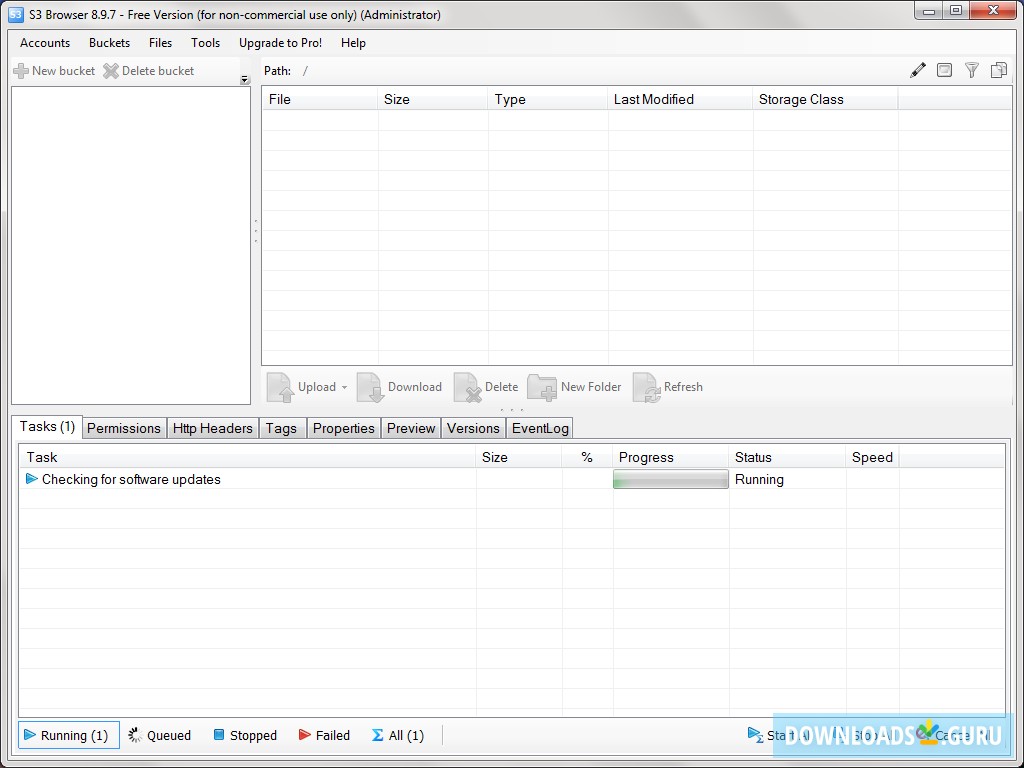Image resolution: width=1024 pixels, height=768 pixels.
Task: Click the green task progress bar
Action: (x=671, y=479)
